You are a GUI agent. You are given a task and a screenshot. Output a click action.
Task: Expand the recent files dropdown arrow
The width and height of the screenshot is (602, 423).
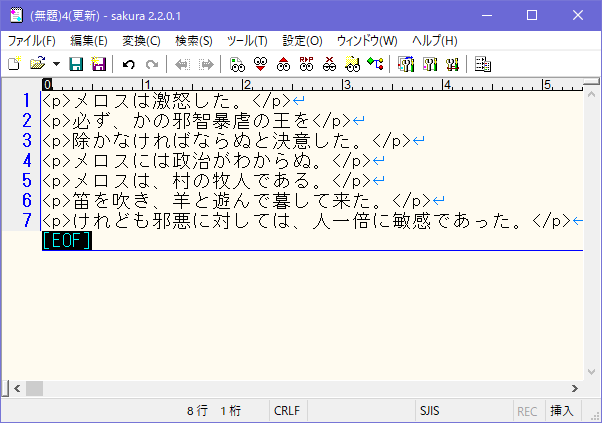[x=56, y=64]
